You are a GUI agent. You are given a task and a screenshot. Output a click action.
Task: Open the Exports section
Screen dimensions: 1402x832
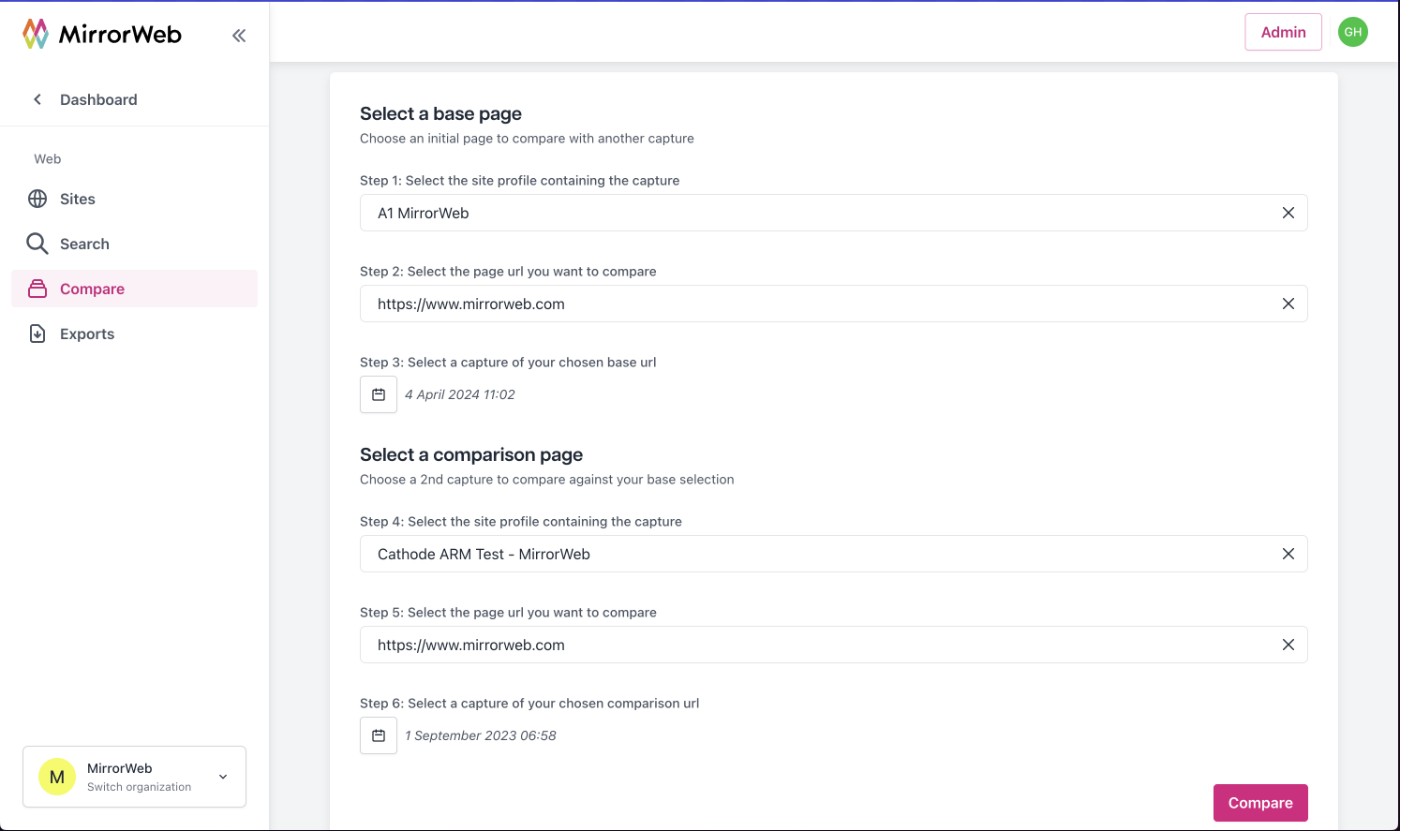[134, 333]
